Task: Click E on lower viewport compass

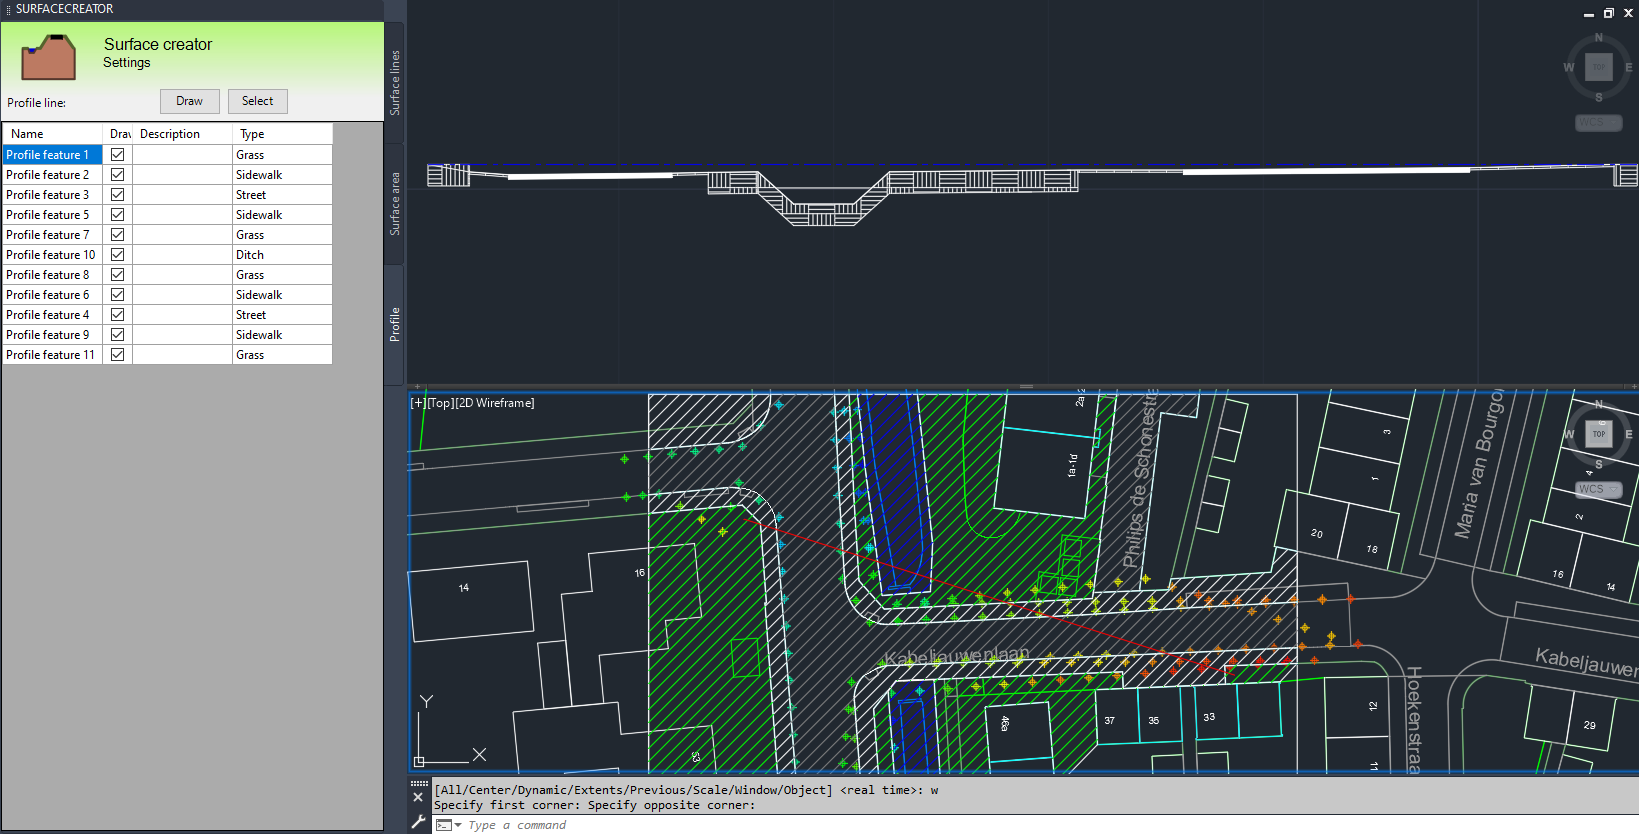Action: [x=1629, y=434]
